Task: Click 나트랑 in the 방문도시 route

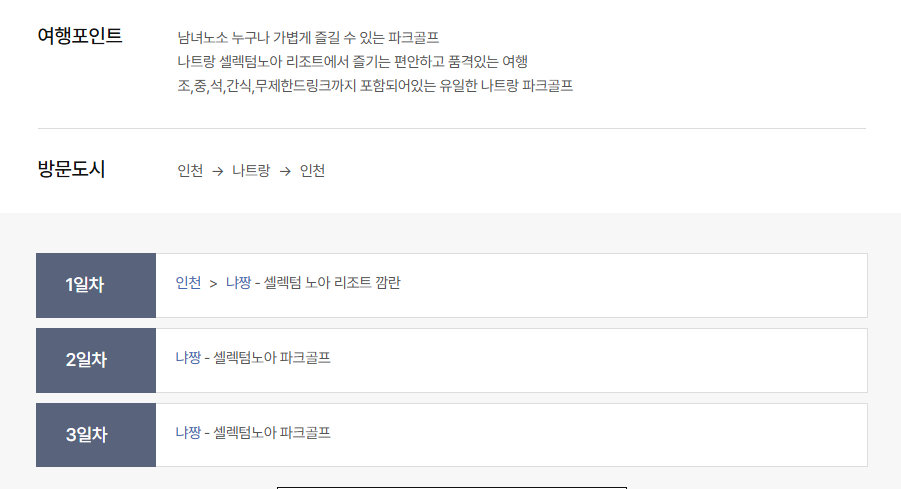Action: 251,171
